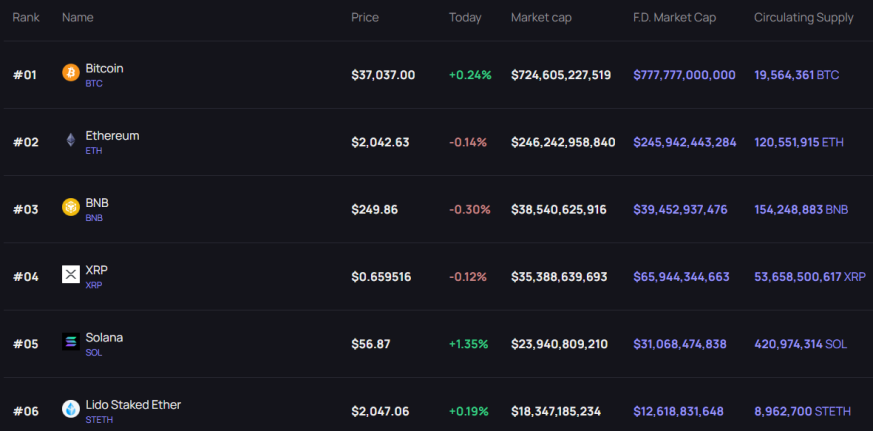Viewport: 873px width, 431px height.
Task: Sort by the Today column header
Action: coord(465,18)
